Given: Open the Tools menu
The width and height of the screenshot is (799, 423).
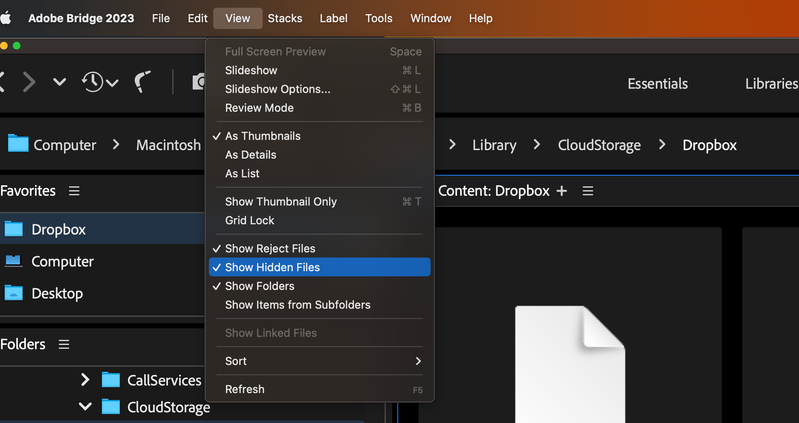Looking at the screenshot, I should pos(379,18).
